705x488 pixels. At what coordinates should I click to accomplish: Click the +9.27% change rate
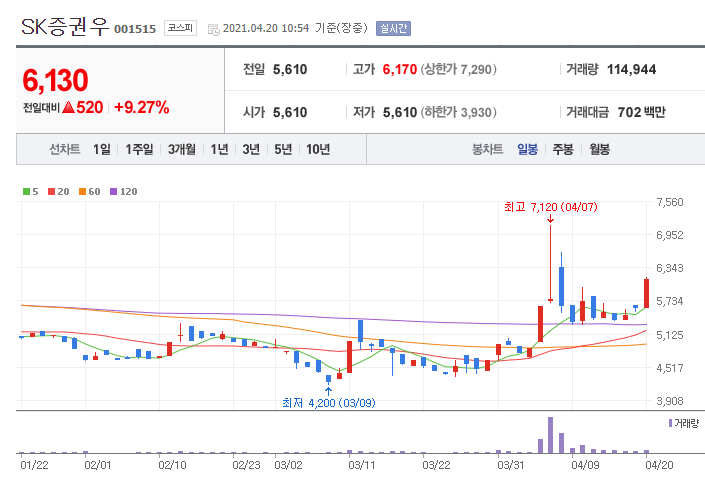click(x=142, y=107)
